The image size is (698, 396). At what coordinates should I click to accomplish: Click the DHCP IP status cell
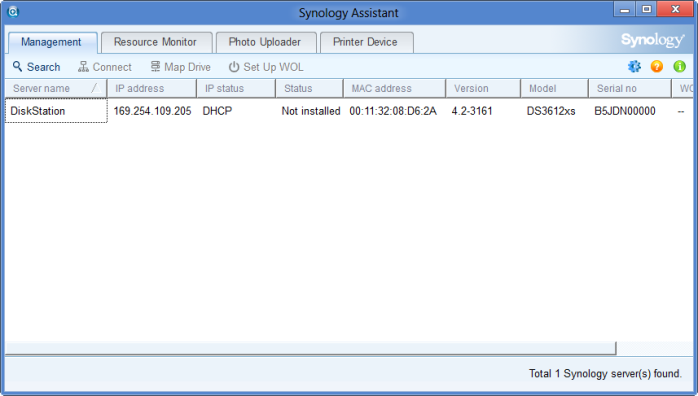pos(217,111)
